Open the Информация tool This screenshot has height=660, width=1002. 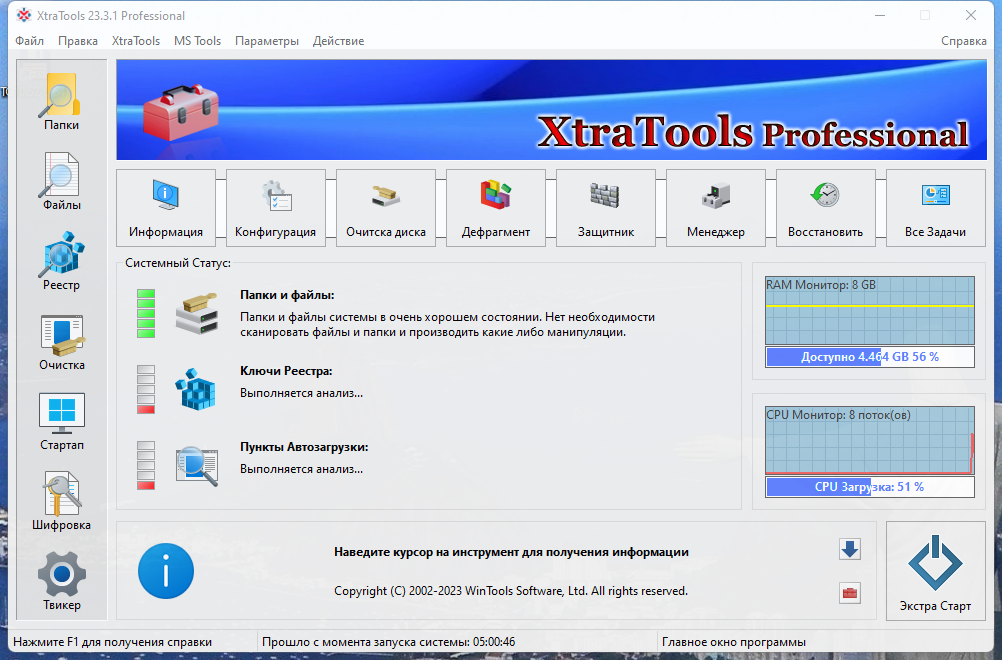(165, 207)
